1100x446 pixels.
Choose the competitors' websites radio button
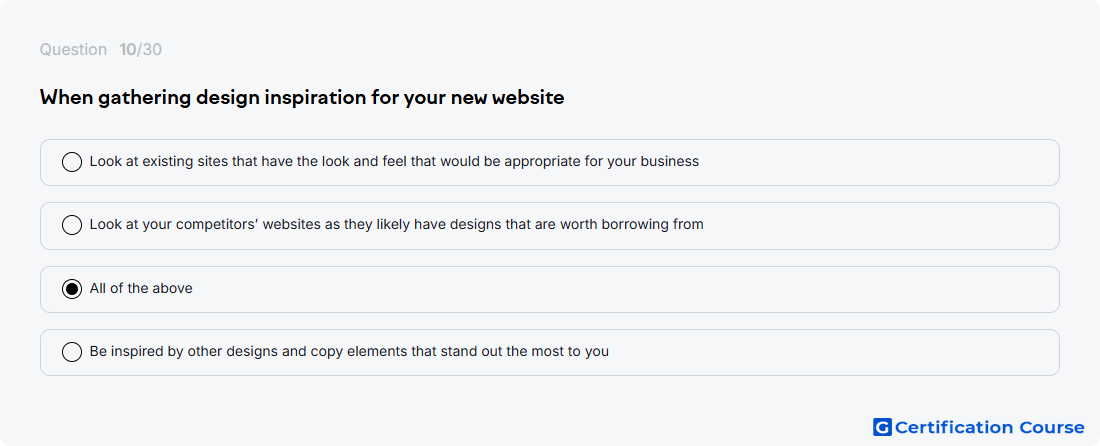72,225
